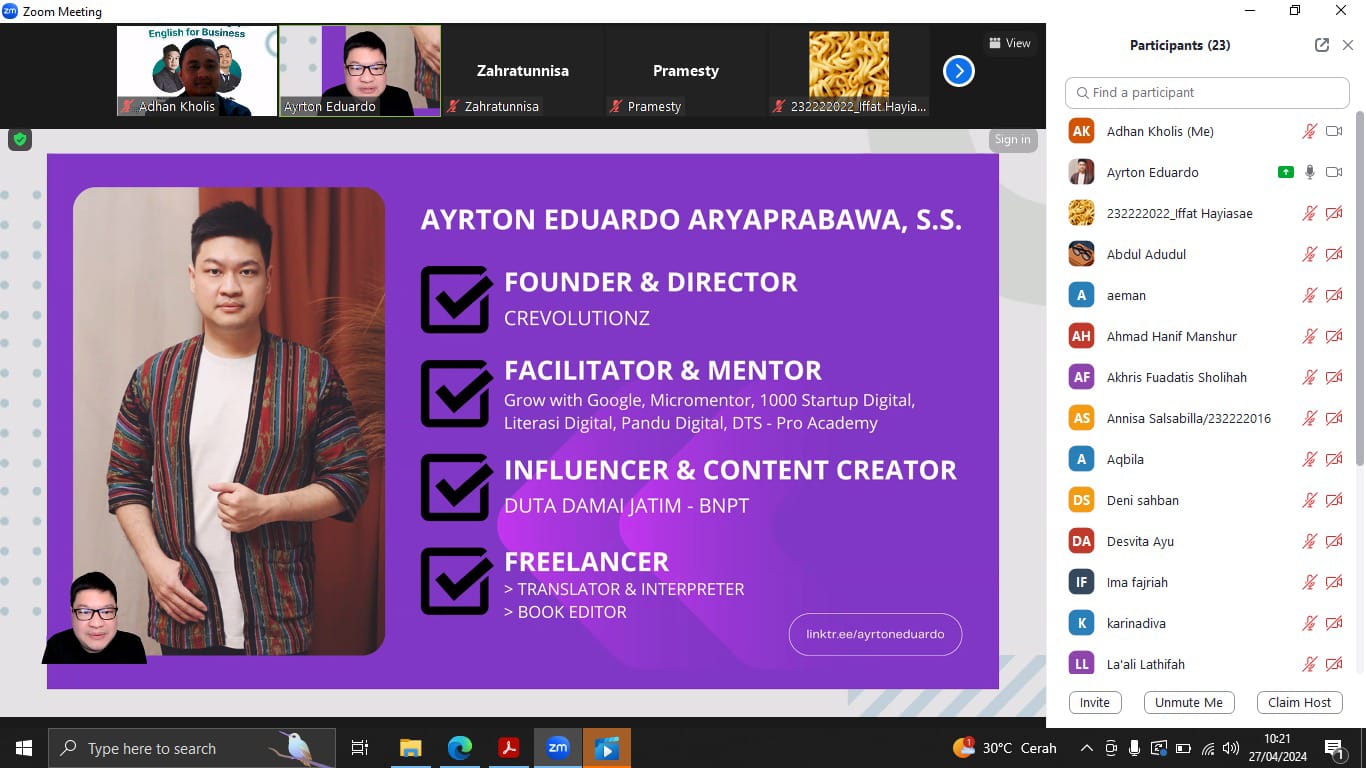Click the green encryption shield icon
This screenshot has height=768, width=1366.
click(x=20, y=139)
